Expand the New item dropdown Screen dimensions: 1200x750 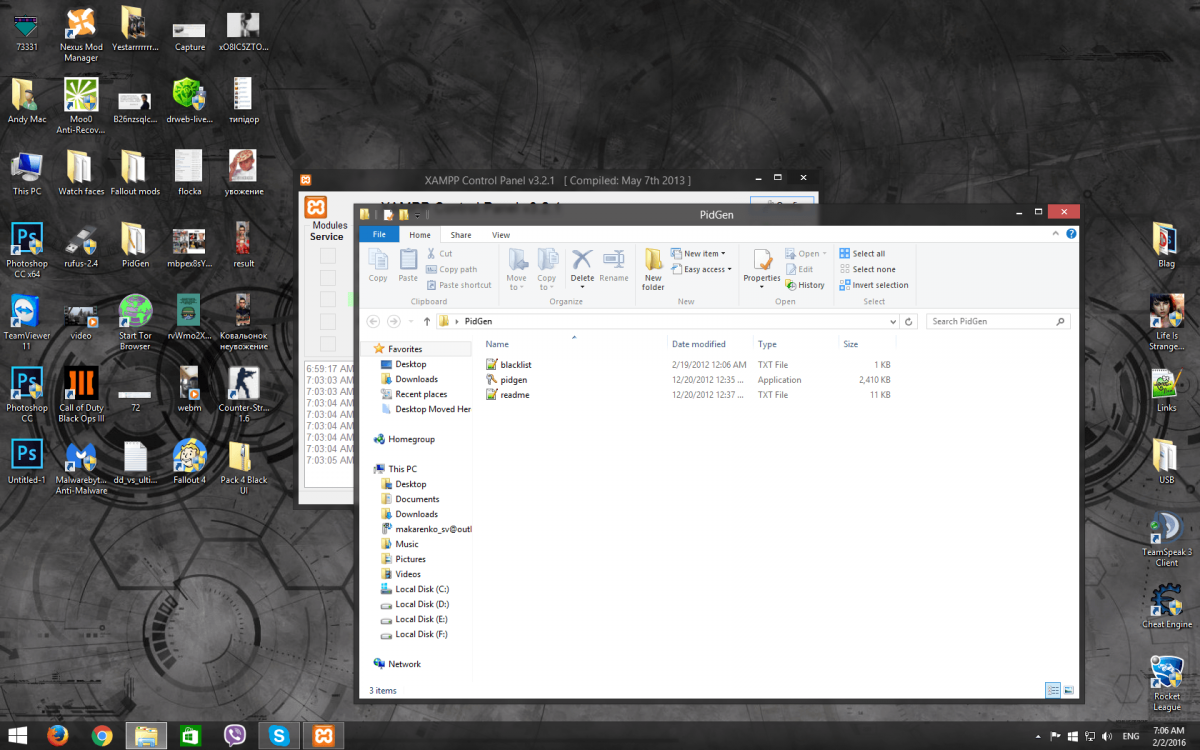pyautogui.click(x=704, y=254)
